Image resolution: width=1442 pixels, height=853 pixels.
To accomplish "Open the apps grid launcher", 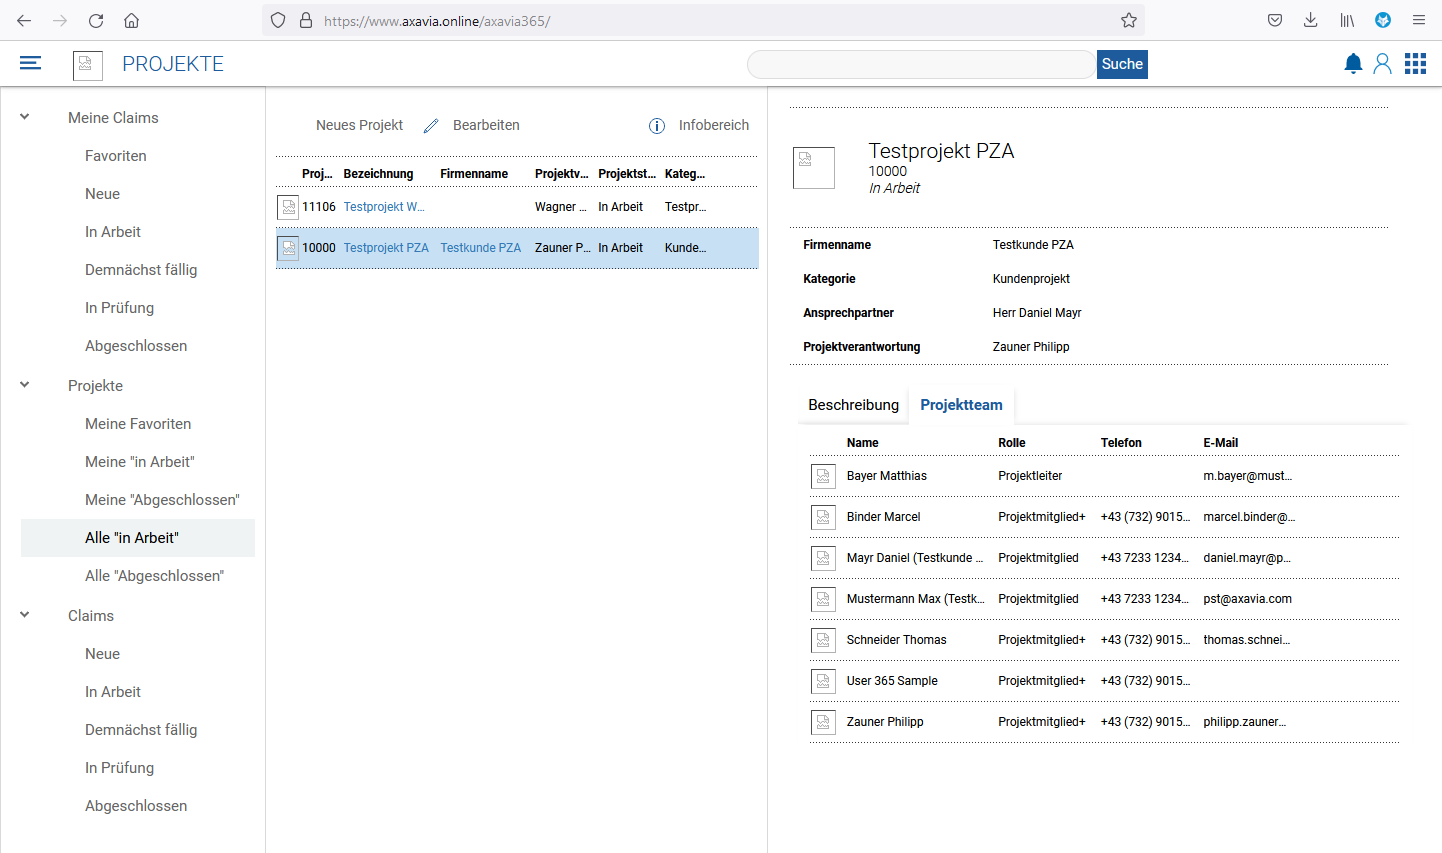I will pyautogui.click(x=1415, y=64).
